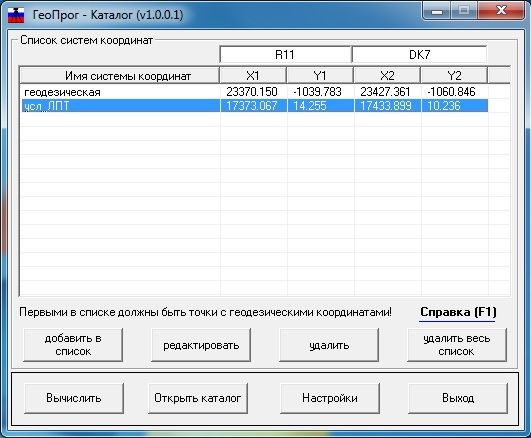531x438 pixels.
Task: Exit via the 'Выход' button
Action: coord(458,398)
